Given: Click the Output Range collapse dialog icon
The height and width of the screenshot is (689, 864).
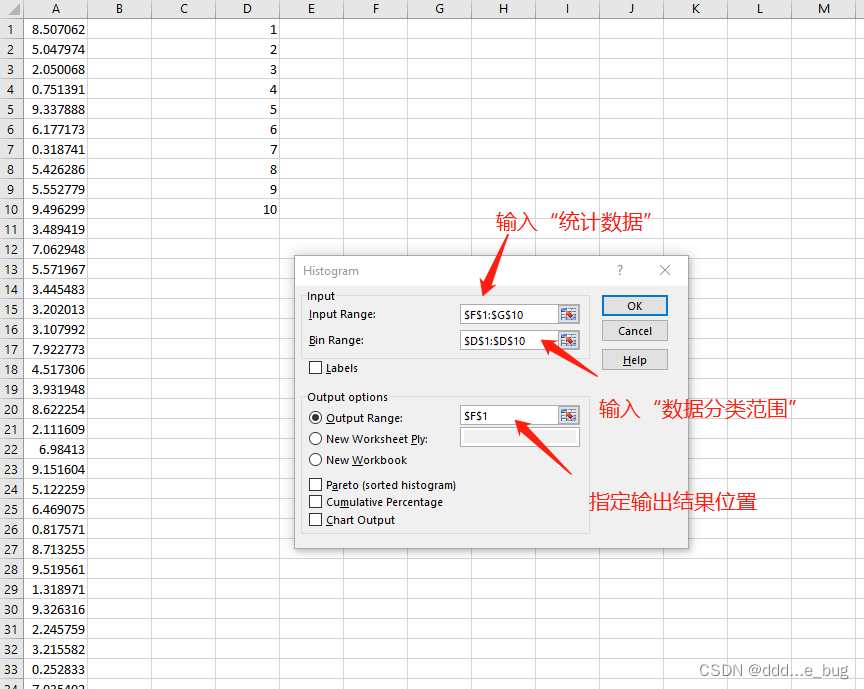Looking at the screenshot, I should tap(569, 415).
